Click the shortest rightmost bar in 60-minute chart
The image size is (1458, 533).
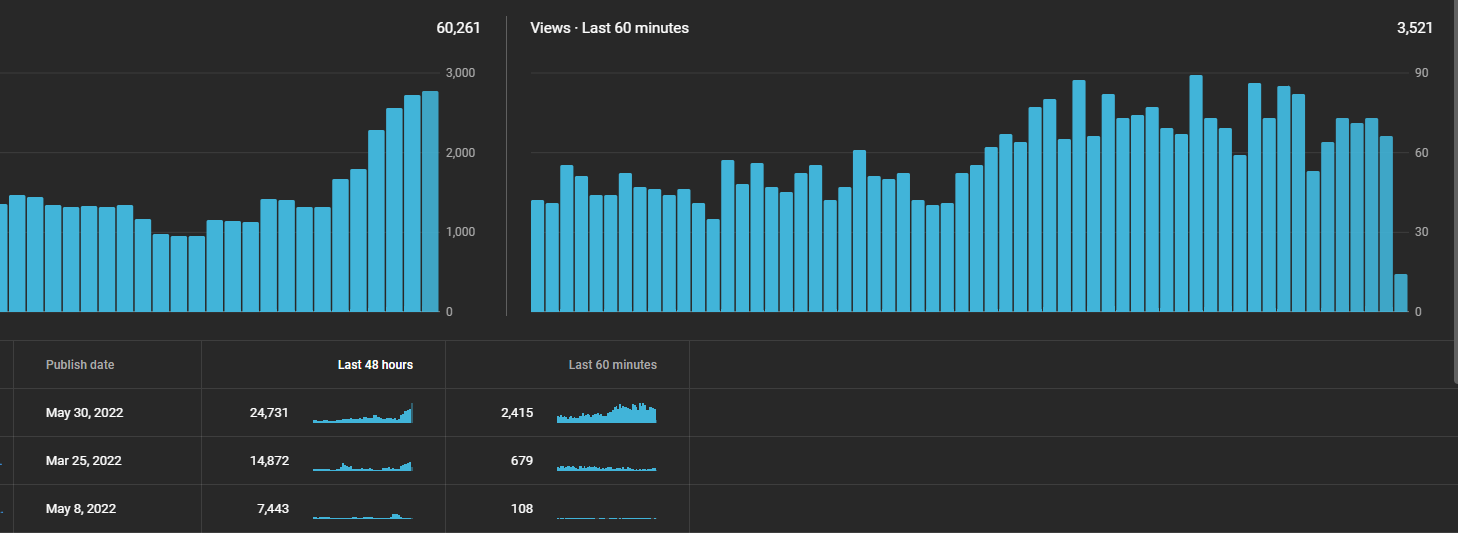1401,293
